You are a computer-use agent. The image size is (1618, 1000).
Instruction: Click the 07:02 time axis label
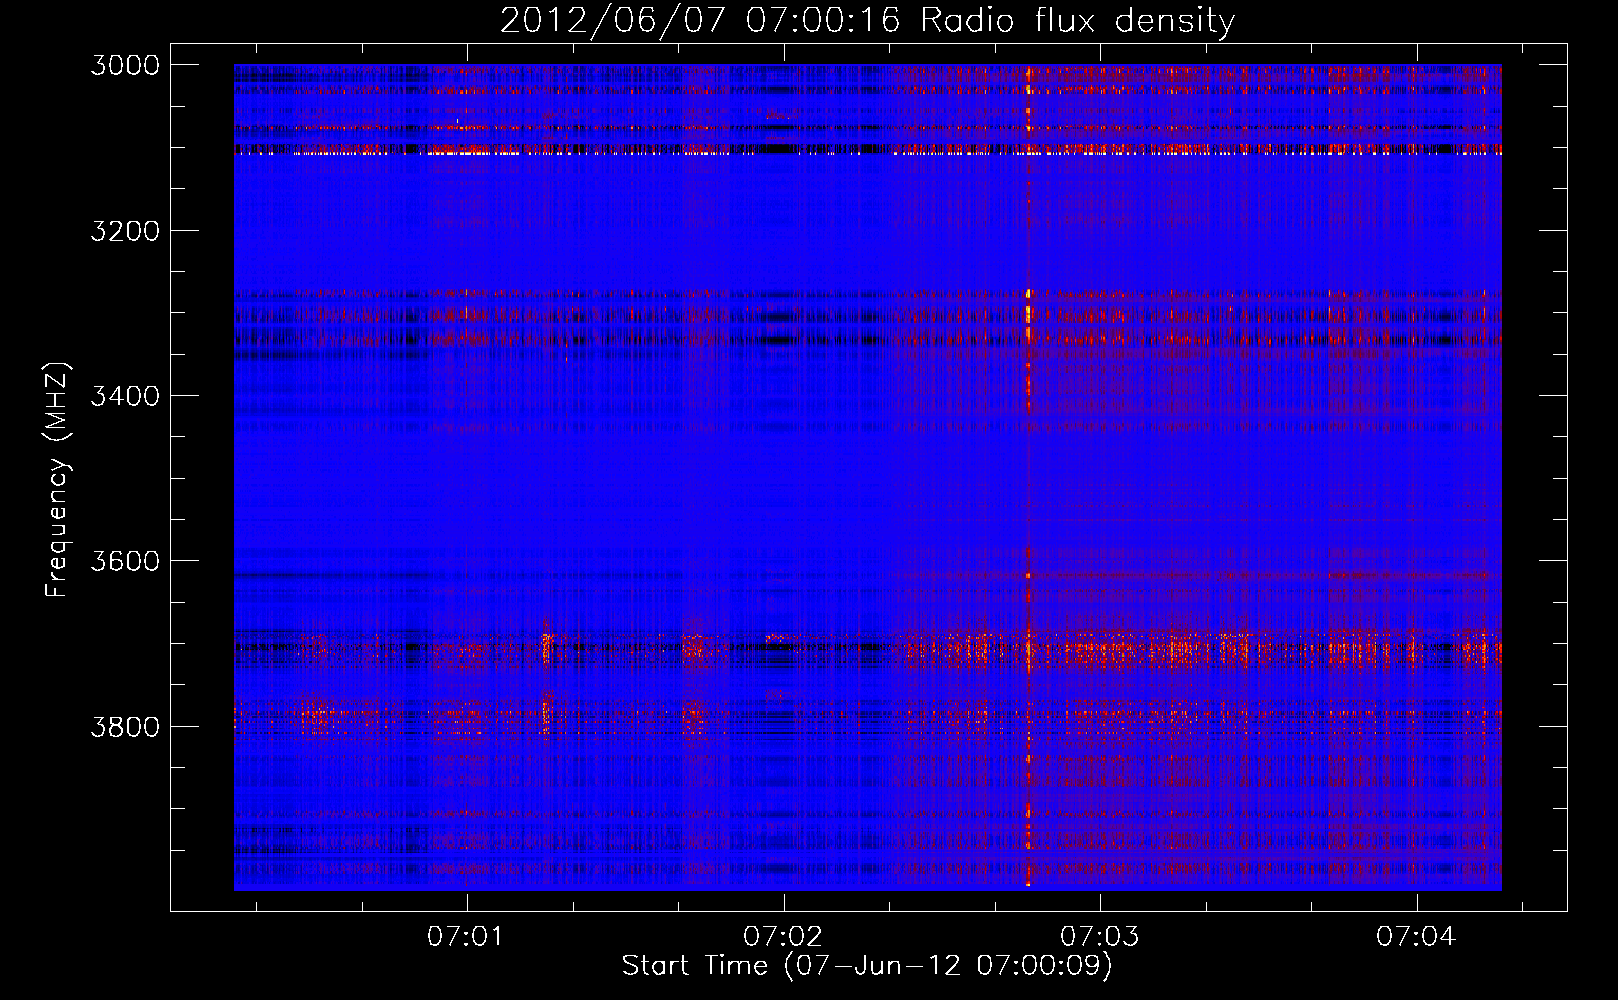[x=781, y=937]
